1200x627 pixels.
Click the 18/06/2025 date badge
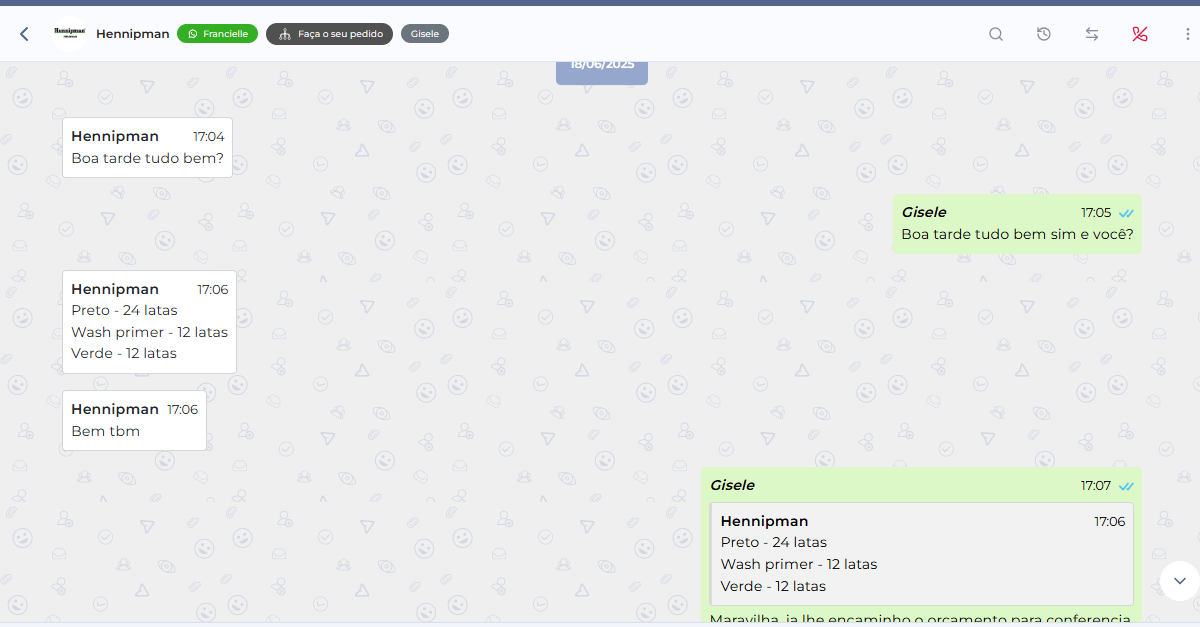602,67
